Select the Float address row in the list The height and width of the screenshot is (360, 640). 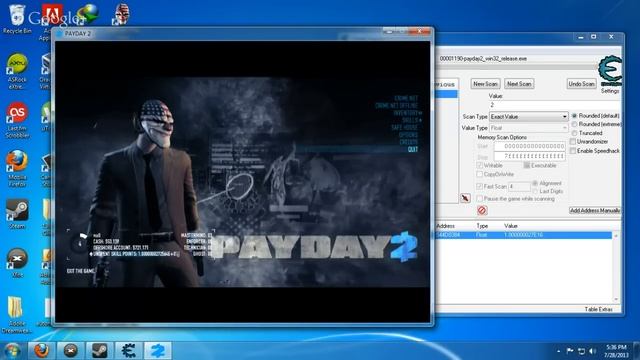[x=524, y=235]
